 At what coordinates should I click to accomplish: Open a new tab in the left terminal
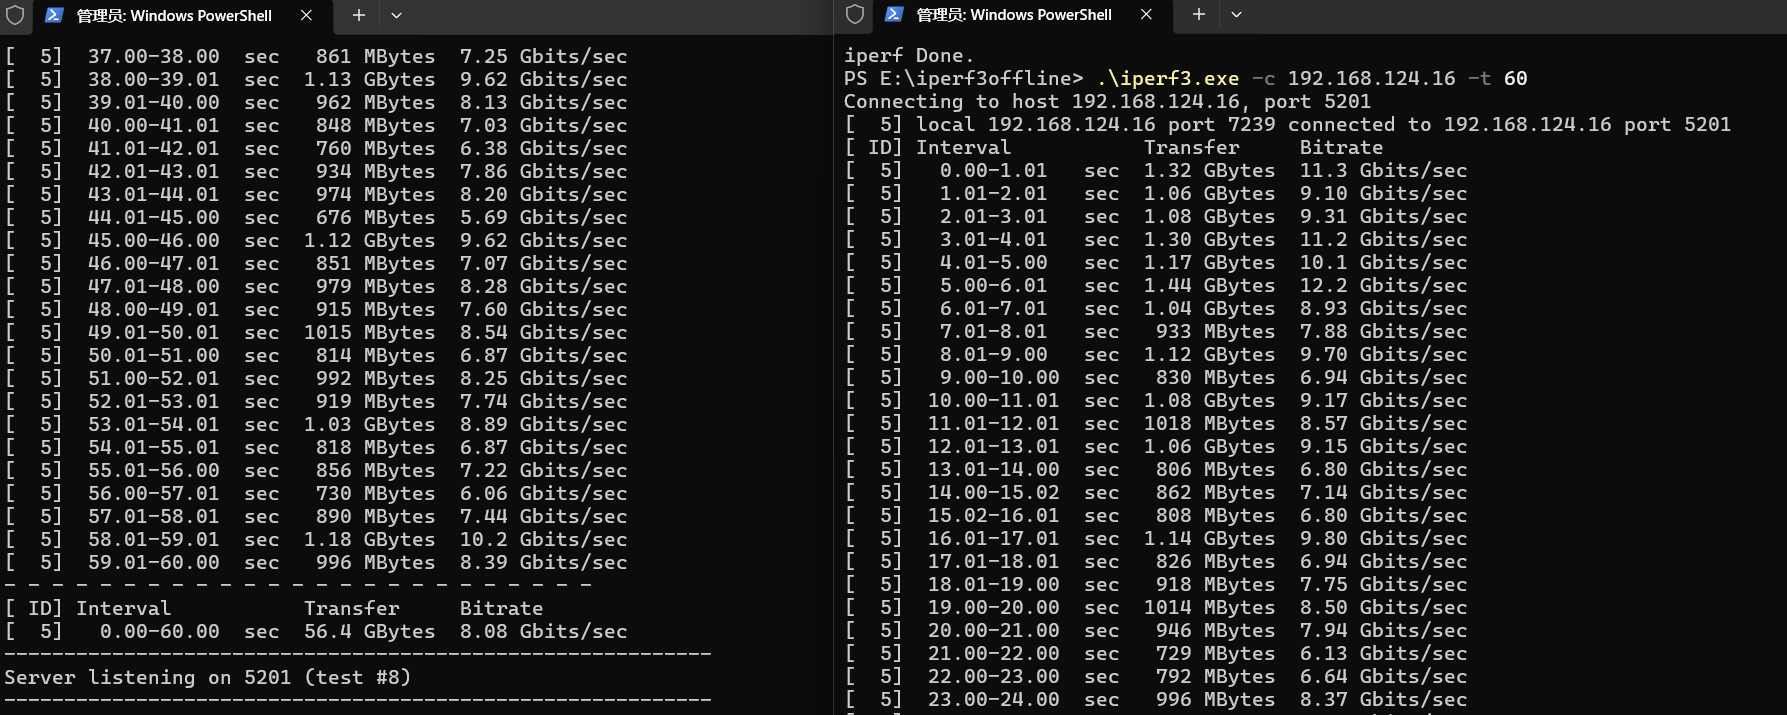tap(359, 15)
